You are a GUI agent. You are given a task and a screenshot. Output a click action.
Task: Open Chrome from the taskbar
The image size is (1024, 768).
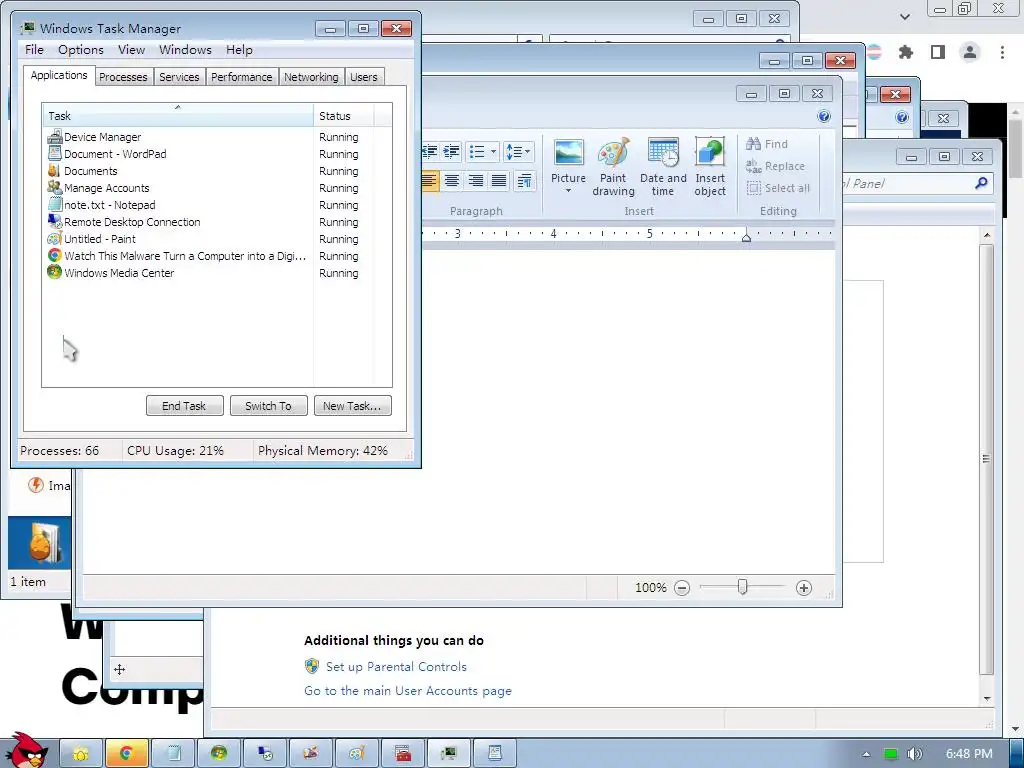127,754
